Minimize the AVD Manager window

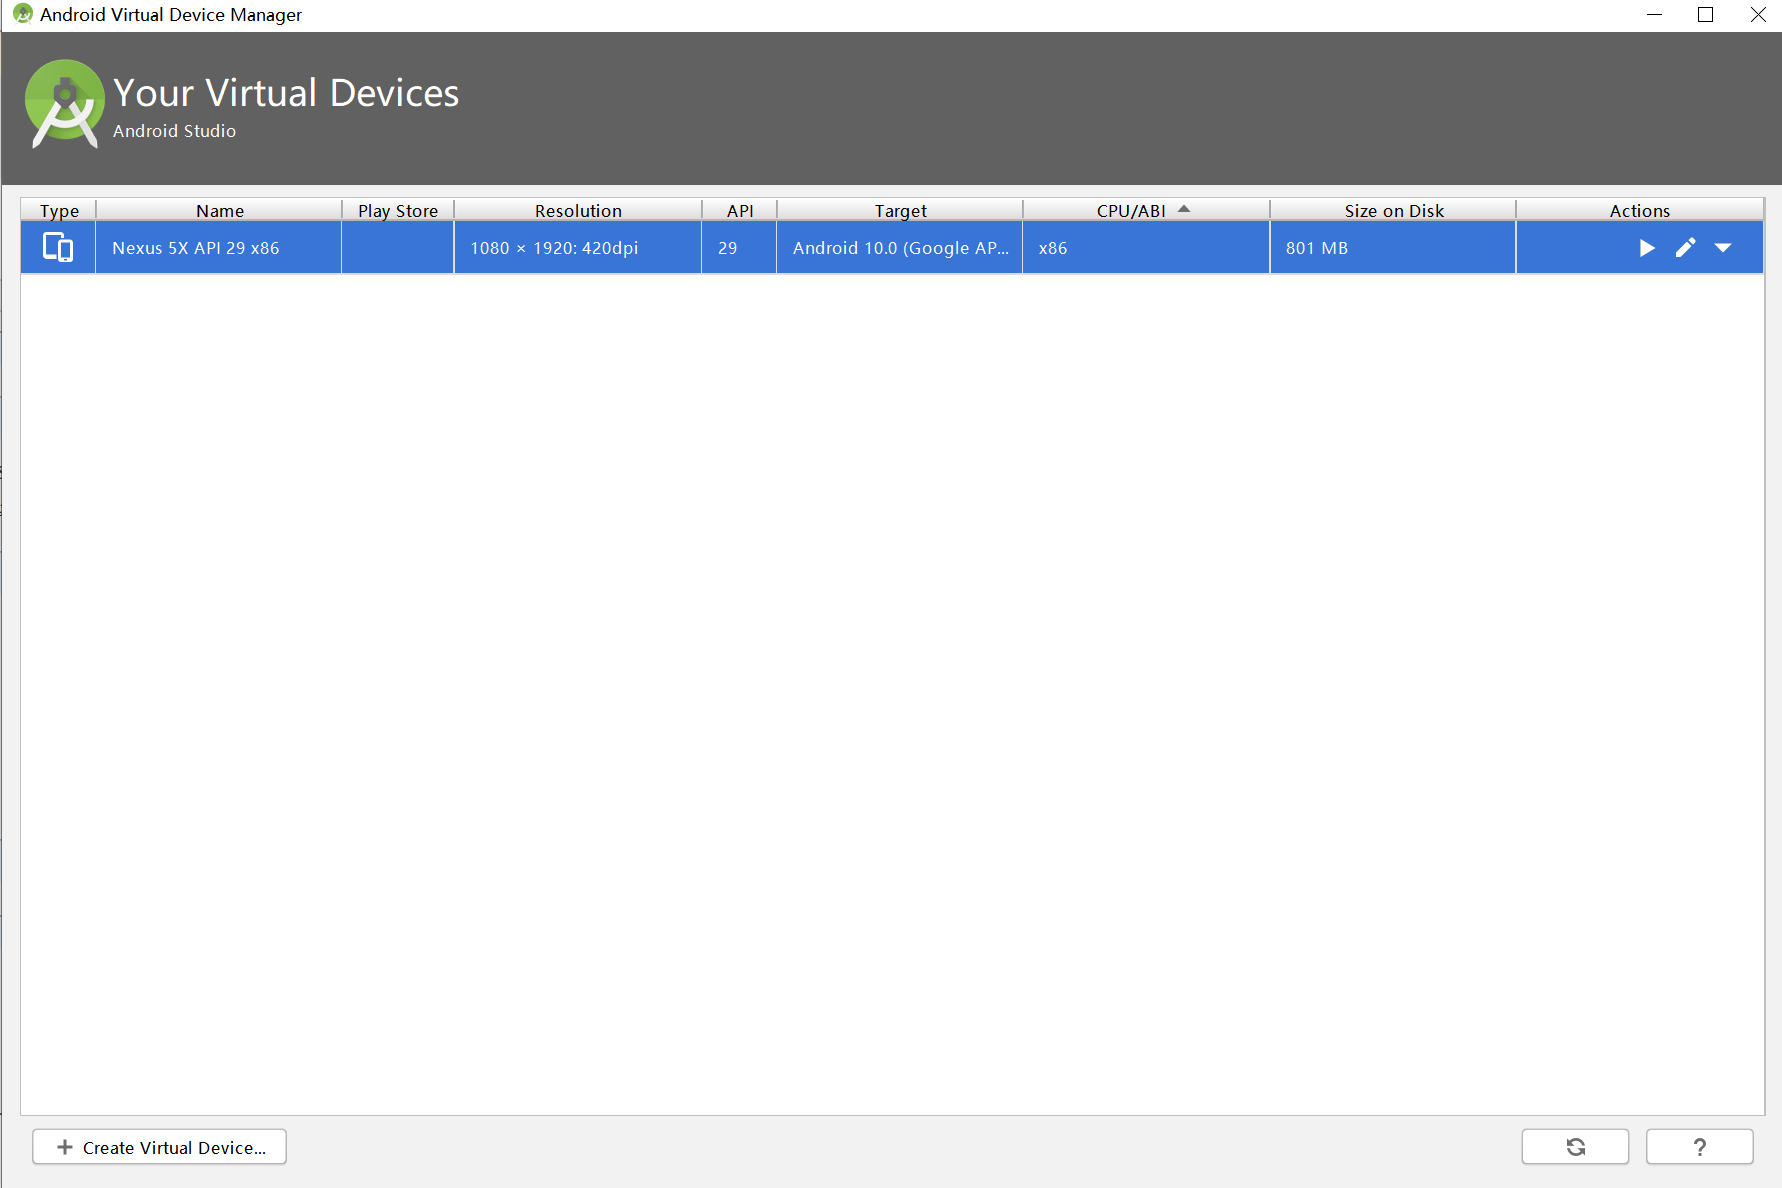click(x=1654, y=15)
